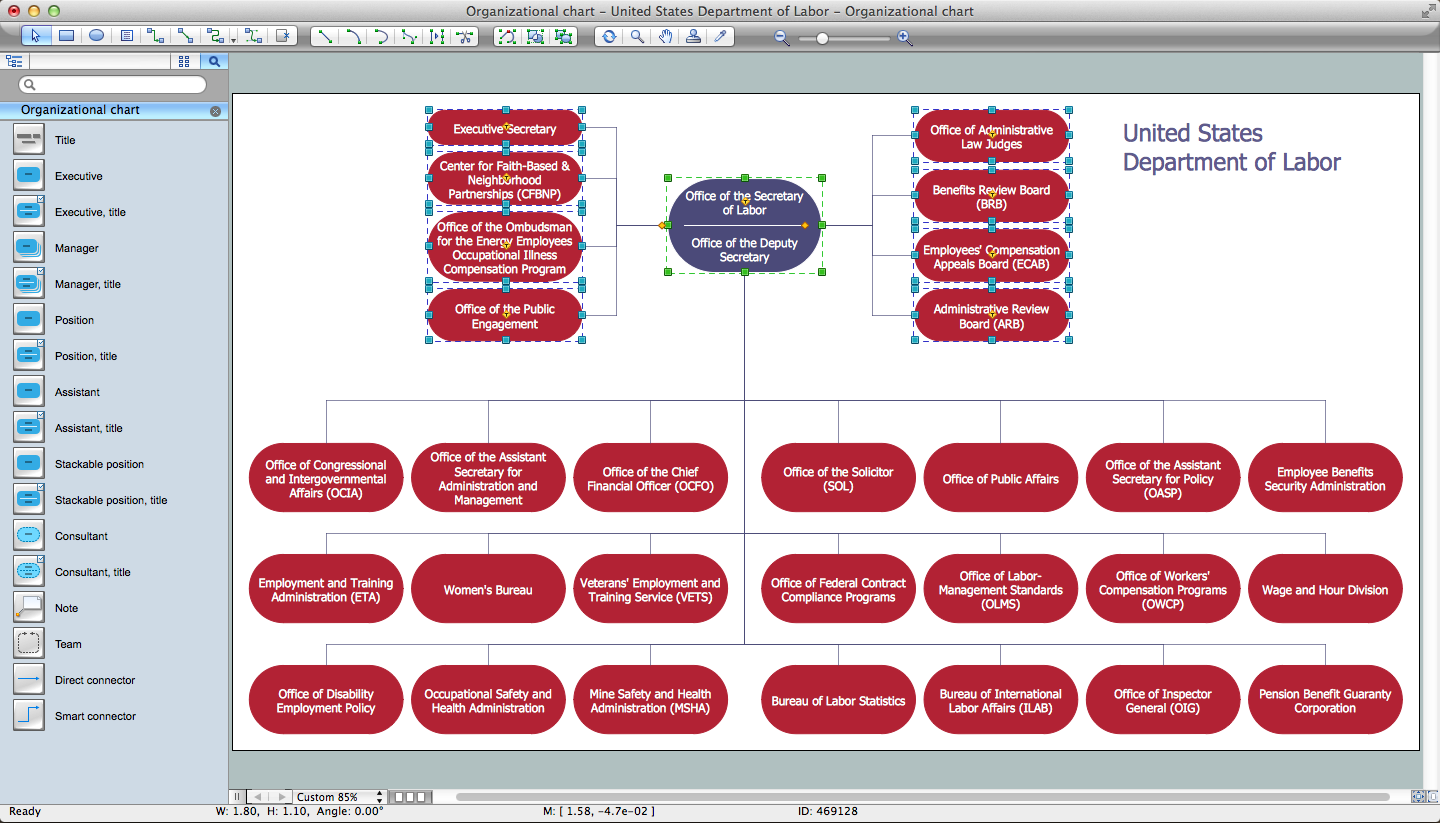Image resolution: width=1440 pixels, height=823 pixels.
Task: Select Administrative Review Board (ARB) box
Action: coord(991,315)
